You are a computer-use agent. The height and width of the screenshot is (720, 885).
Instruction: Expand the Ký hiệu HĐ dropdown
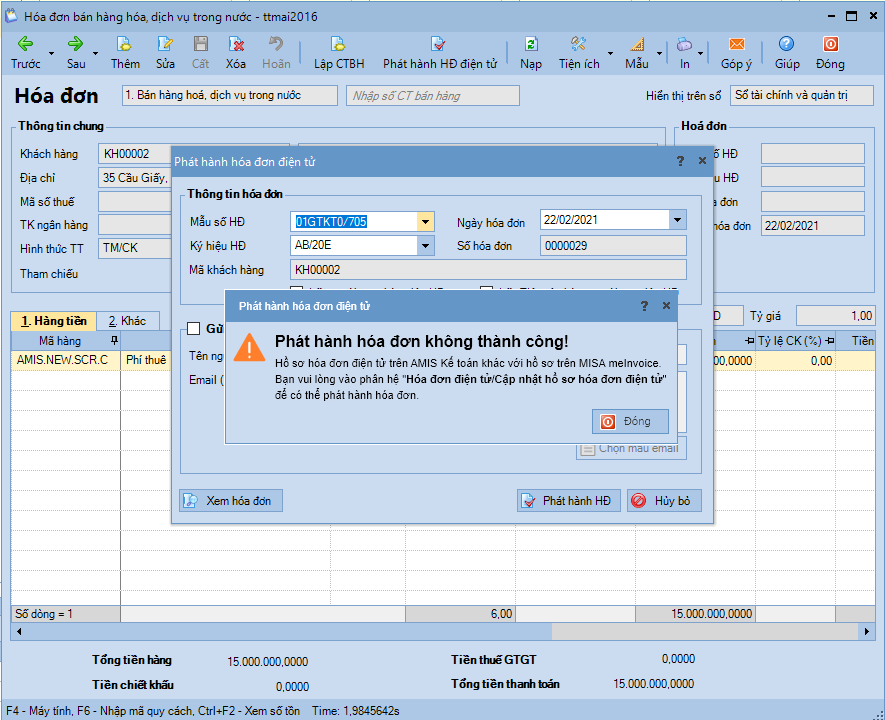coord(426,246)
